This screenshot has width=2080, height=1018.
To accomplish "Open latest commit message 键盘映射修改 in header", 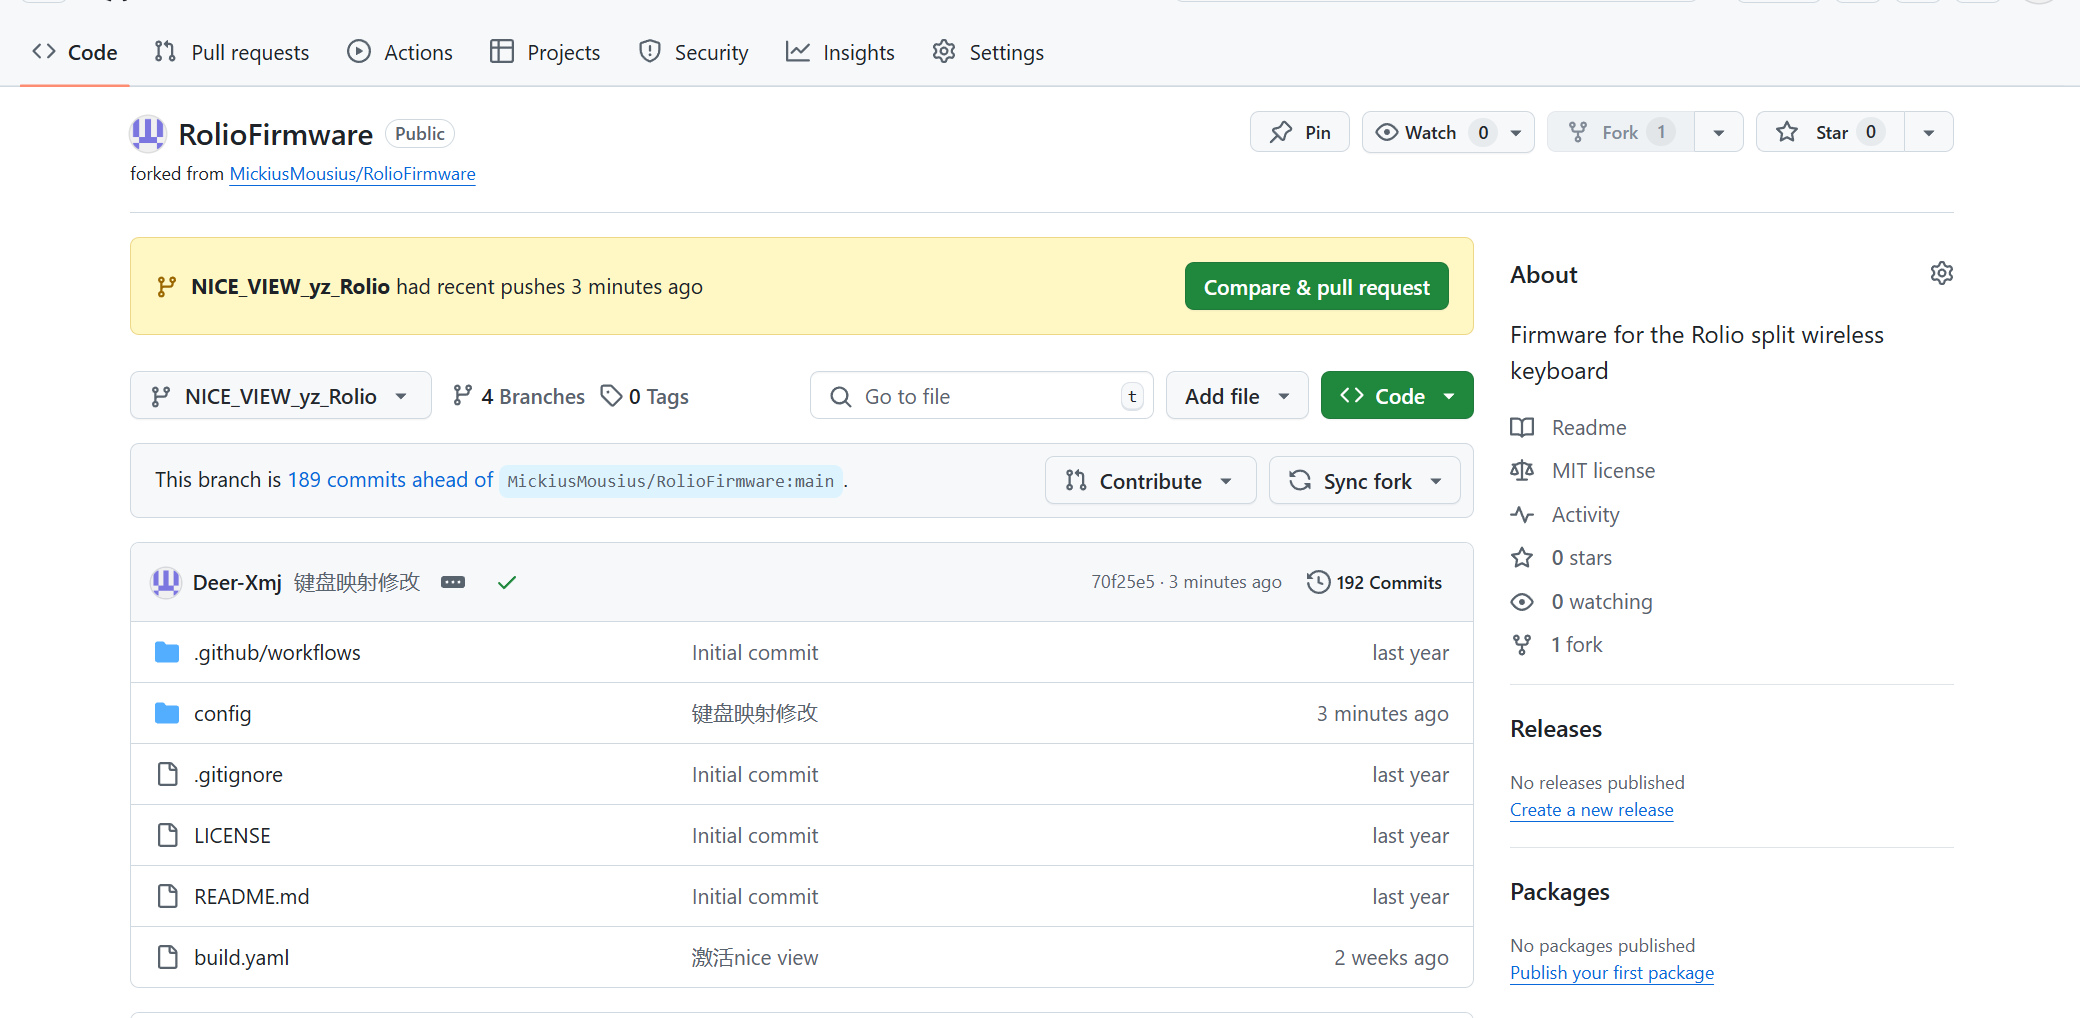I will 357,582.
